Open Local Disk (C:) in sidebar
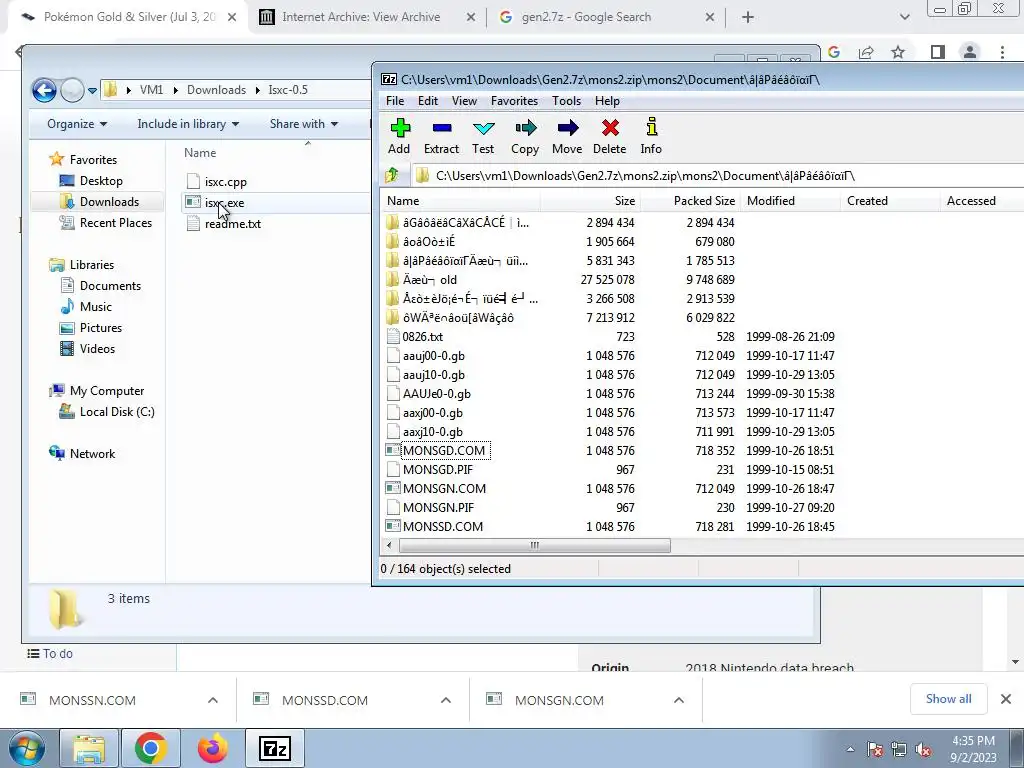1024x768 pixels. pos(117,411)
